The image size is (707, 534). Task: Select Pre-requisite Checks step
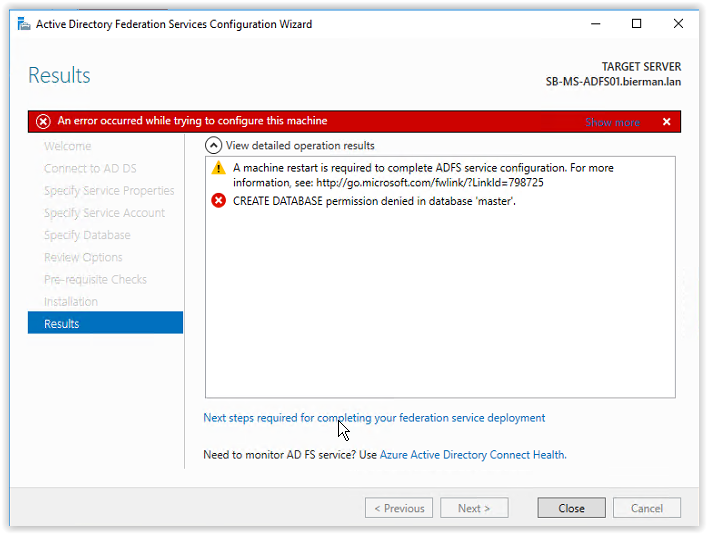tap(95, 280)
